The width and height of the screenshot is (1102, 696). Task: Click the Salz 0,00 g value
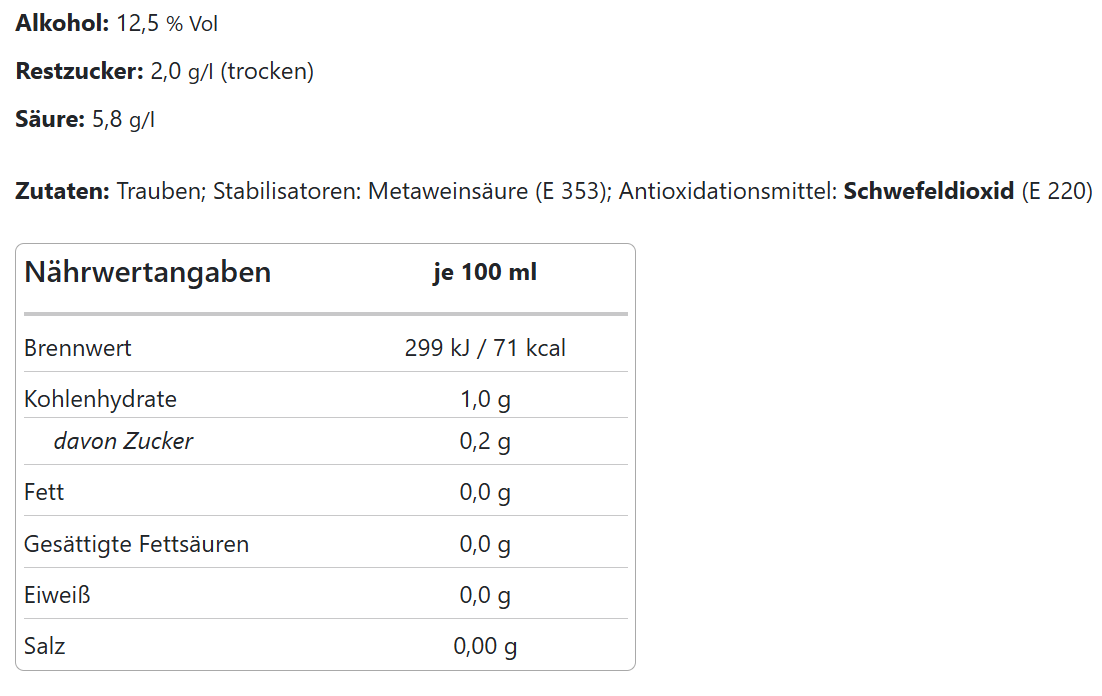[x=485, y=646]
